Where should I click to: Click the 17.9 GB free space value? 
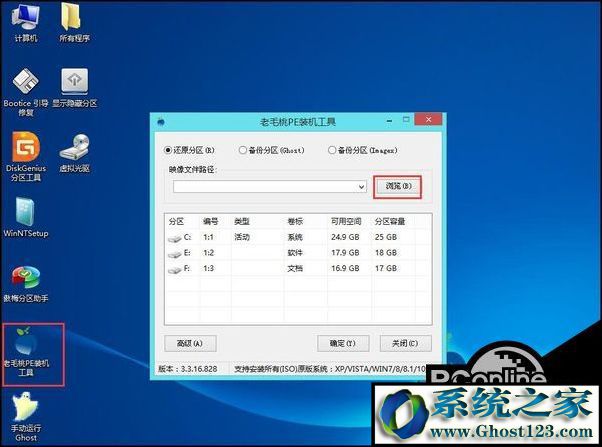(x=345, y=253)
